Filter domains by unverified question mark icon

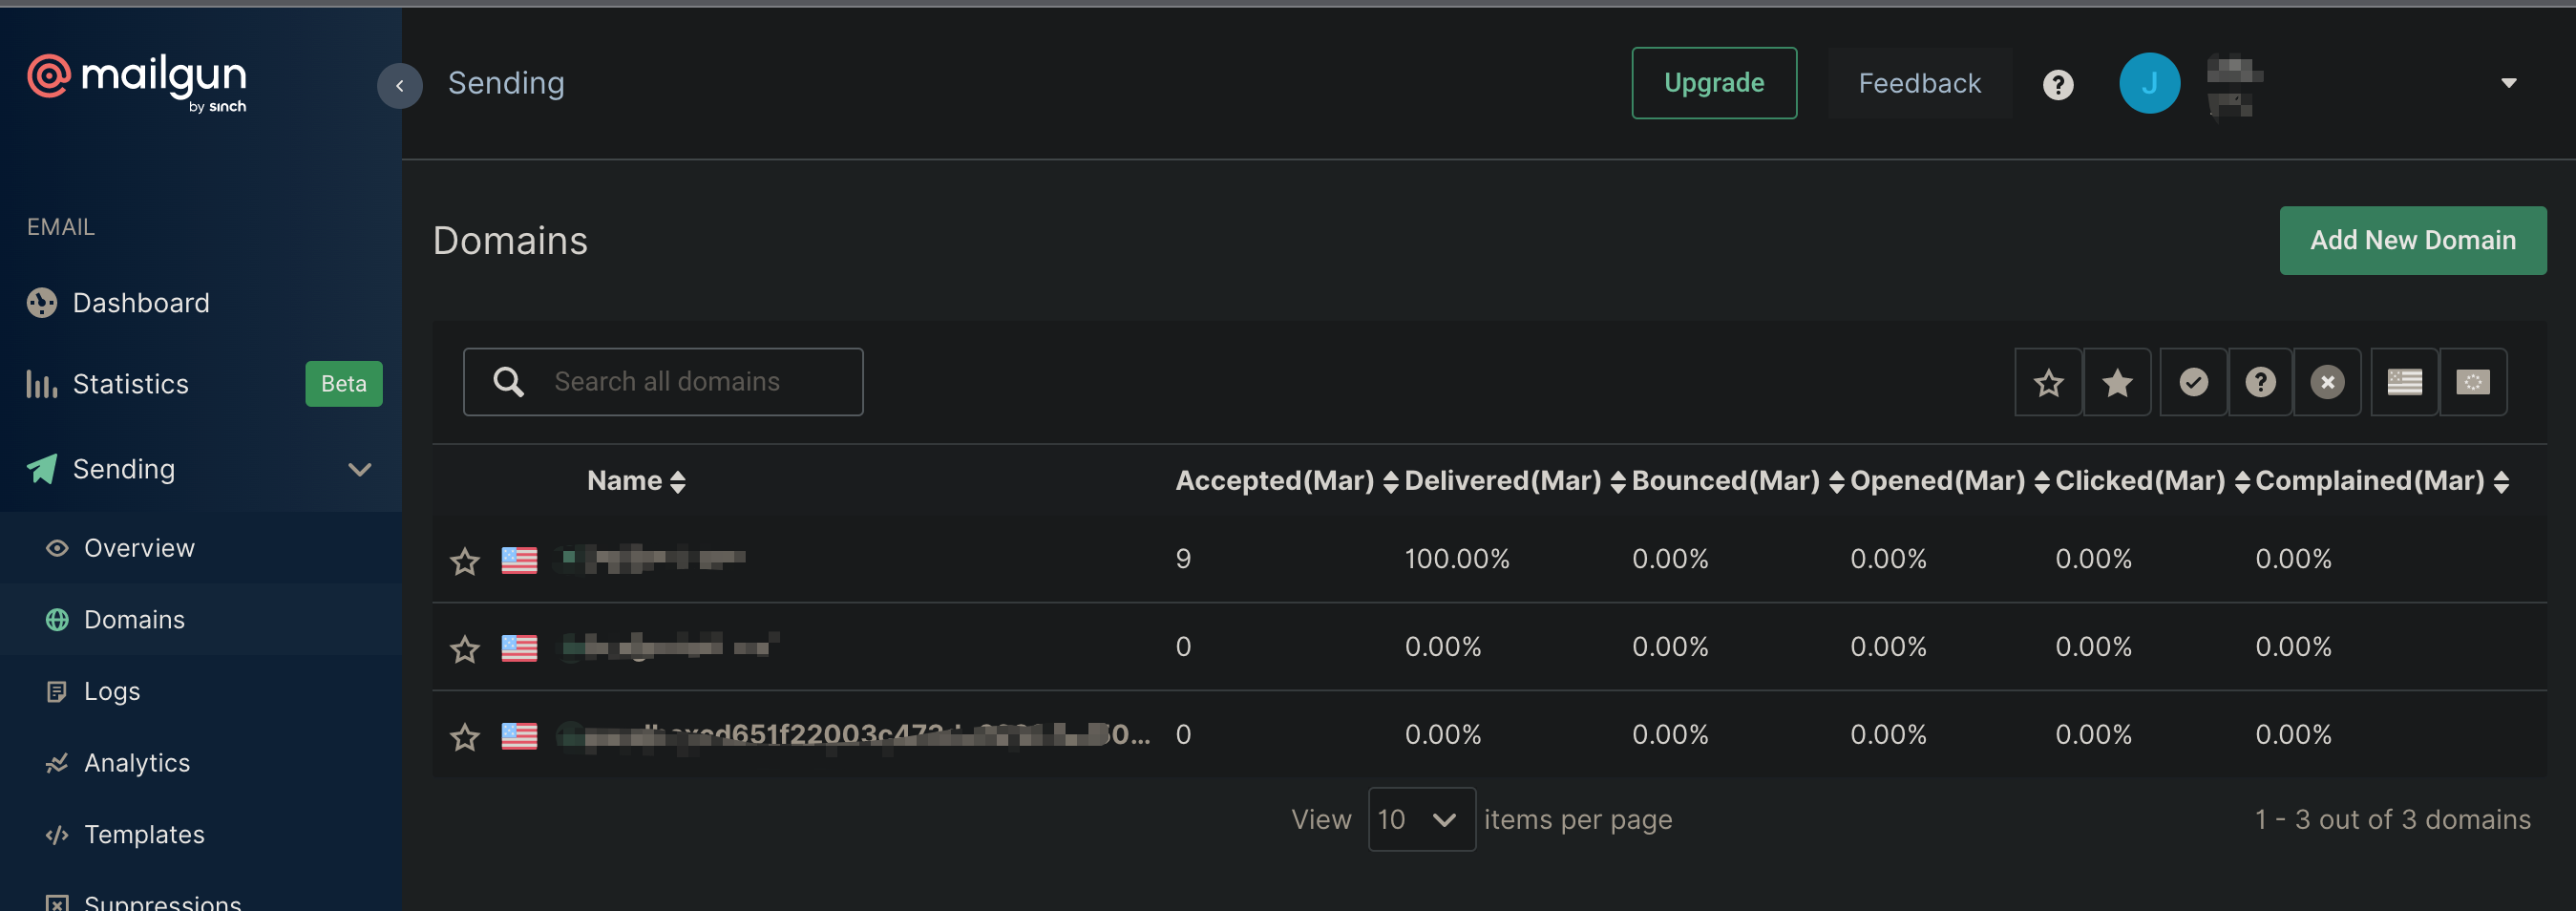point(2260,382)
